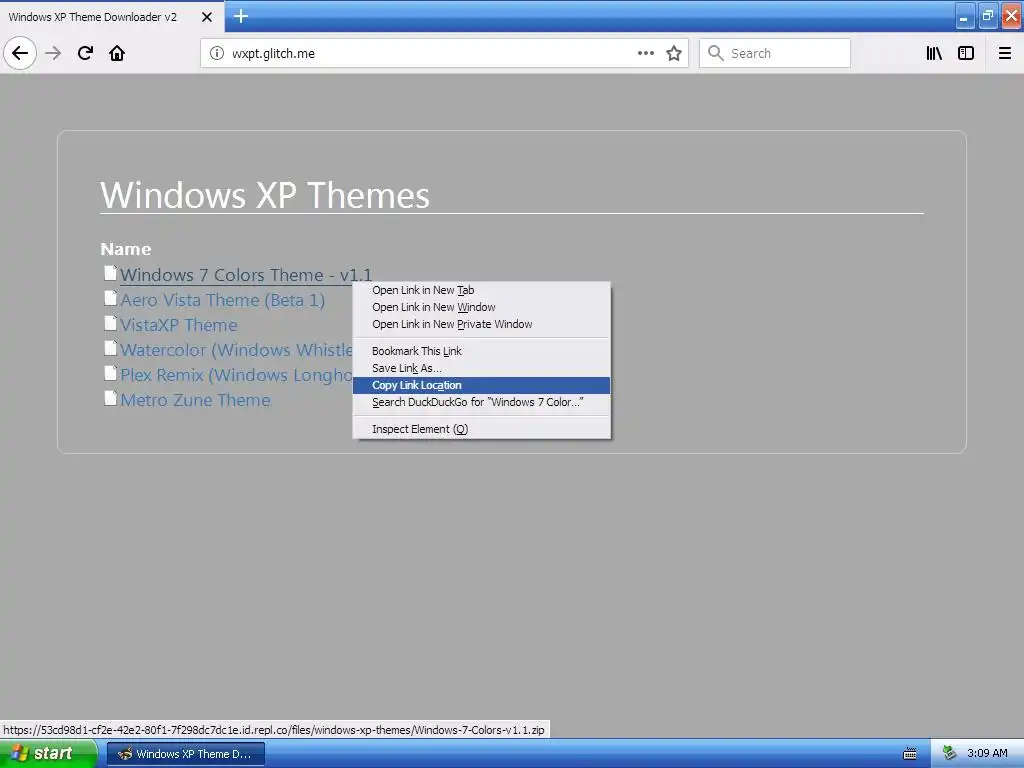Open the Windows Start menu
1024x768 pixels.
pos(48,754)
